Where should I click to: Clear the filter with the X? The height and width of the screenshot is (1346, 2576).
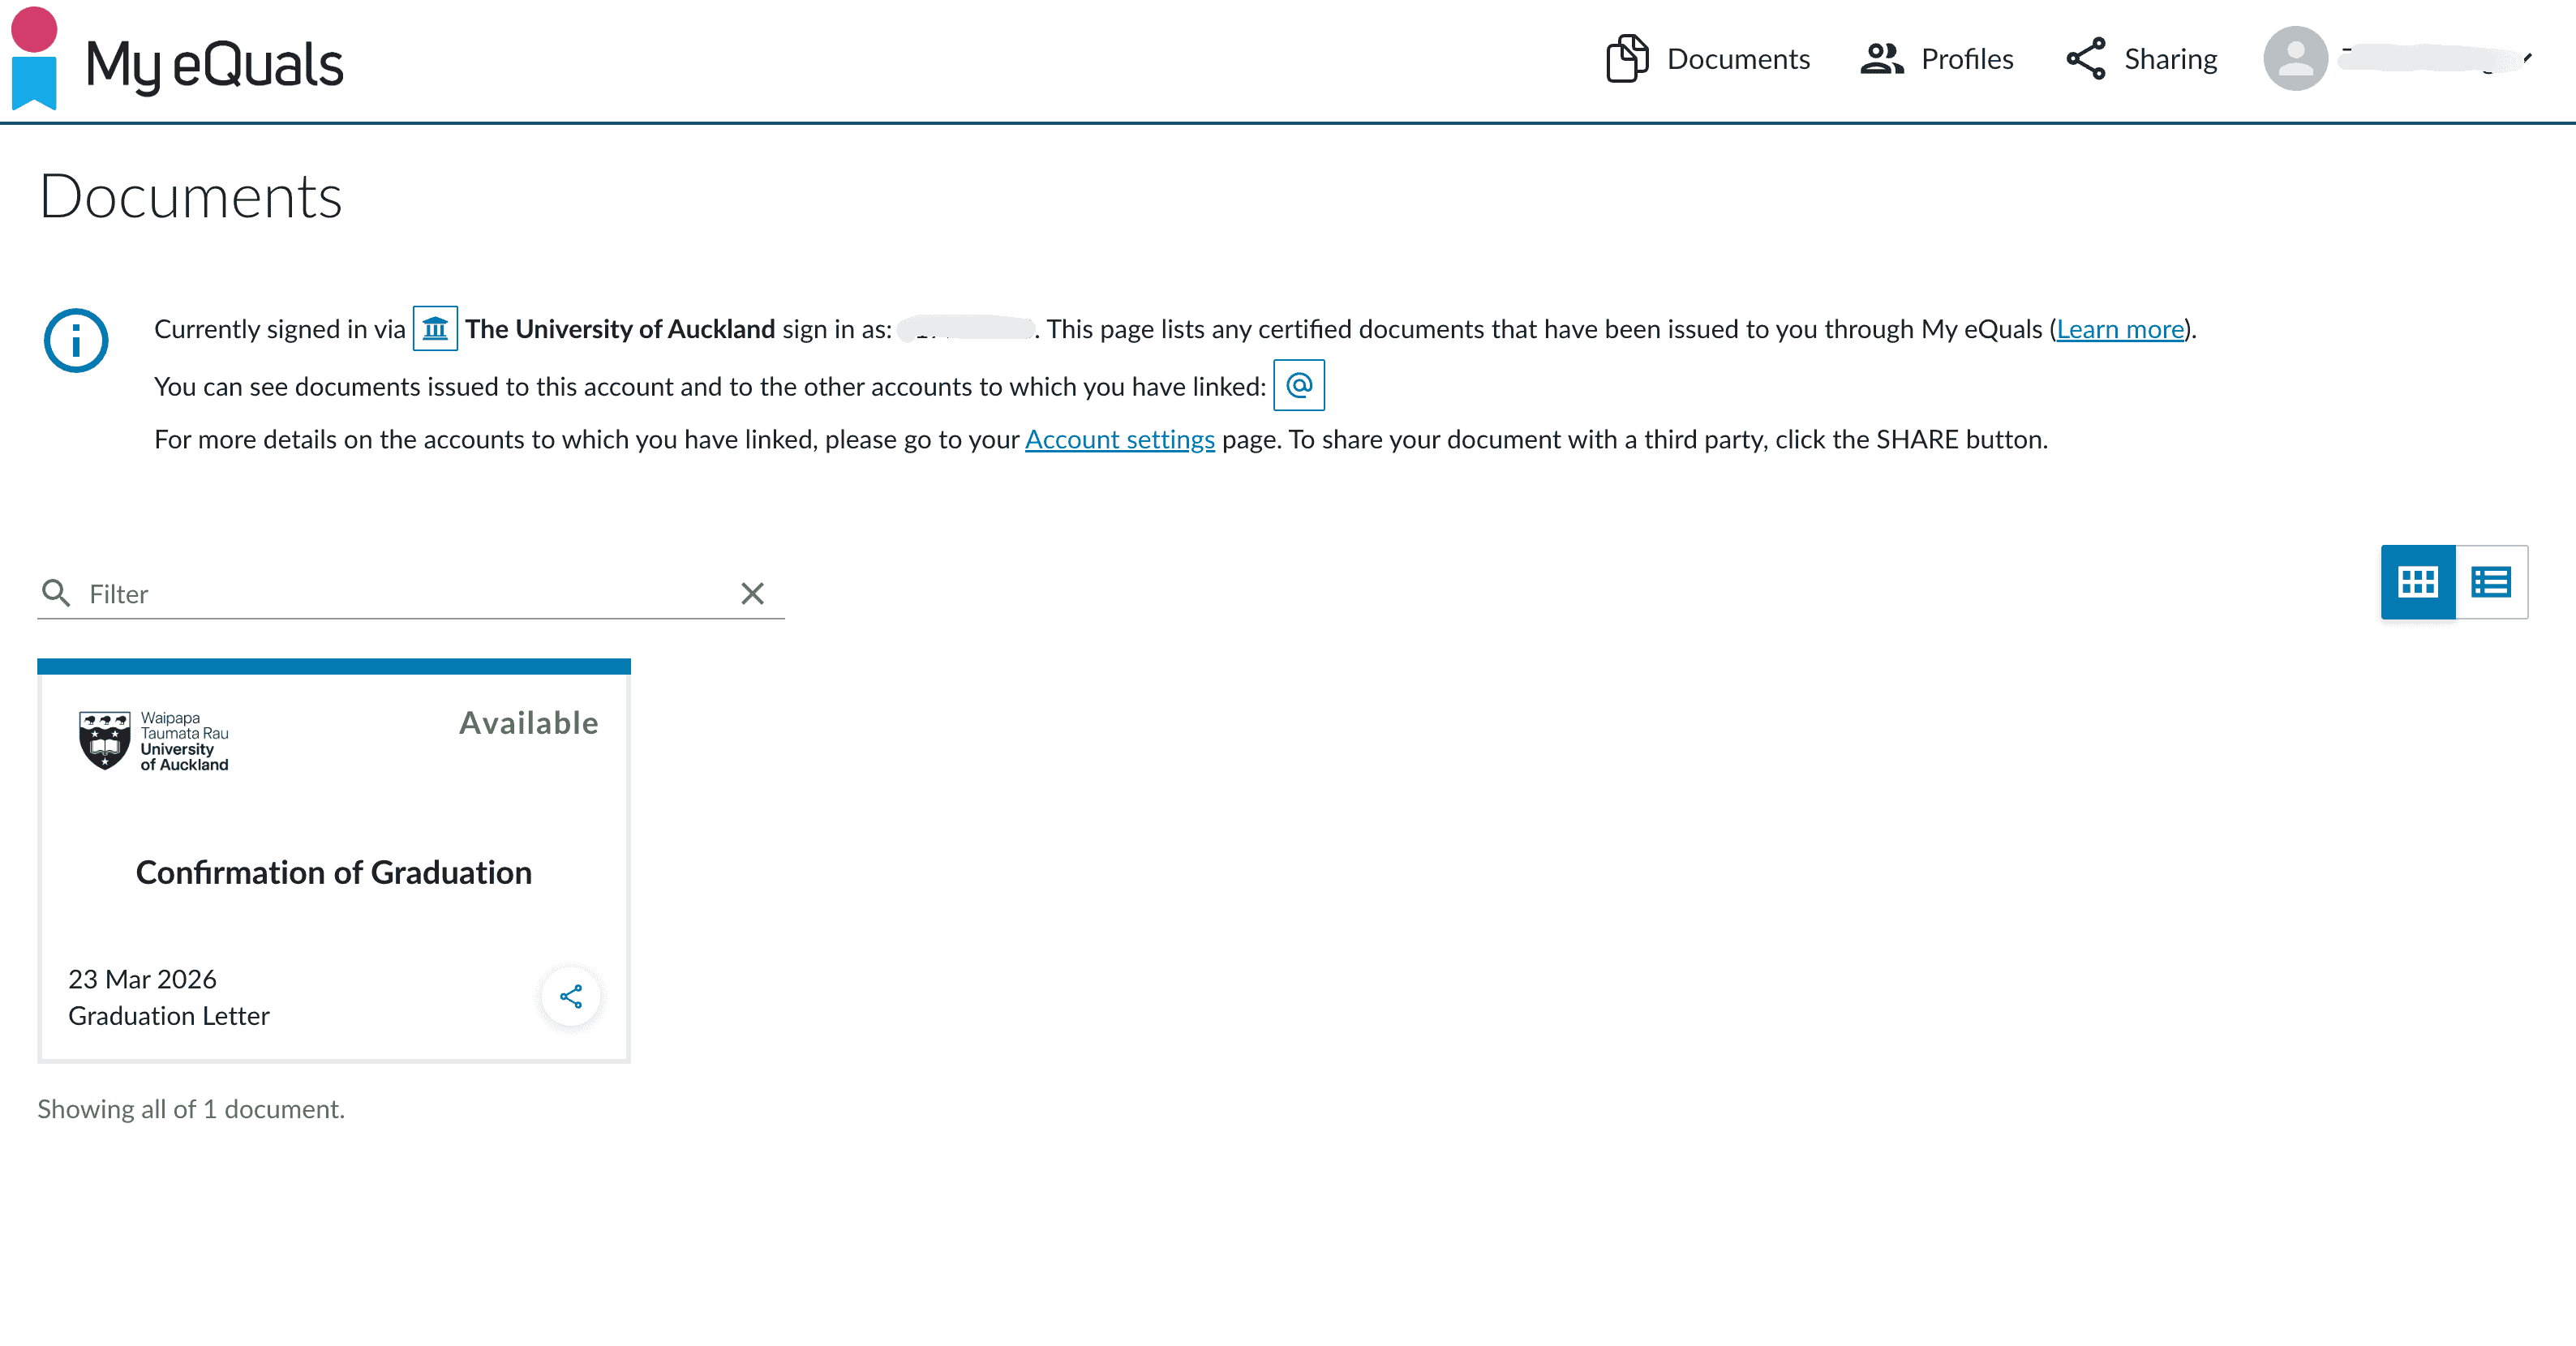752,593
